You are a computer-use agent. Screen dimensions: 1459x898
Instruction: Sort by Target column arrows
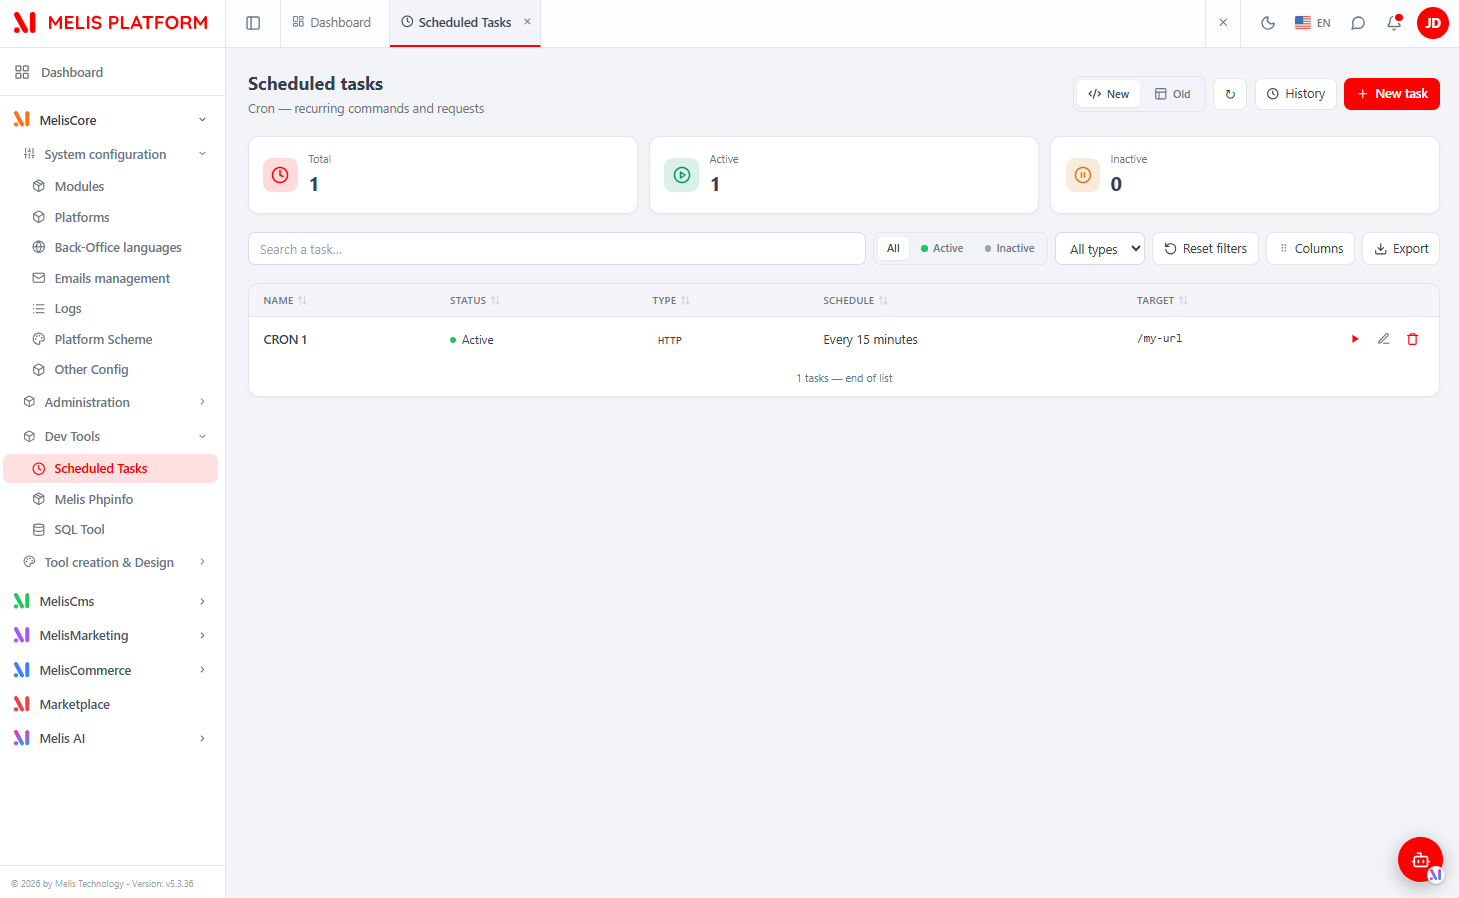(x=1183, y=301)
